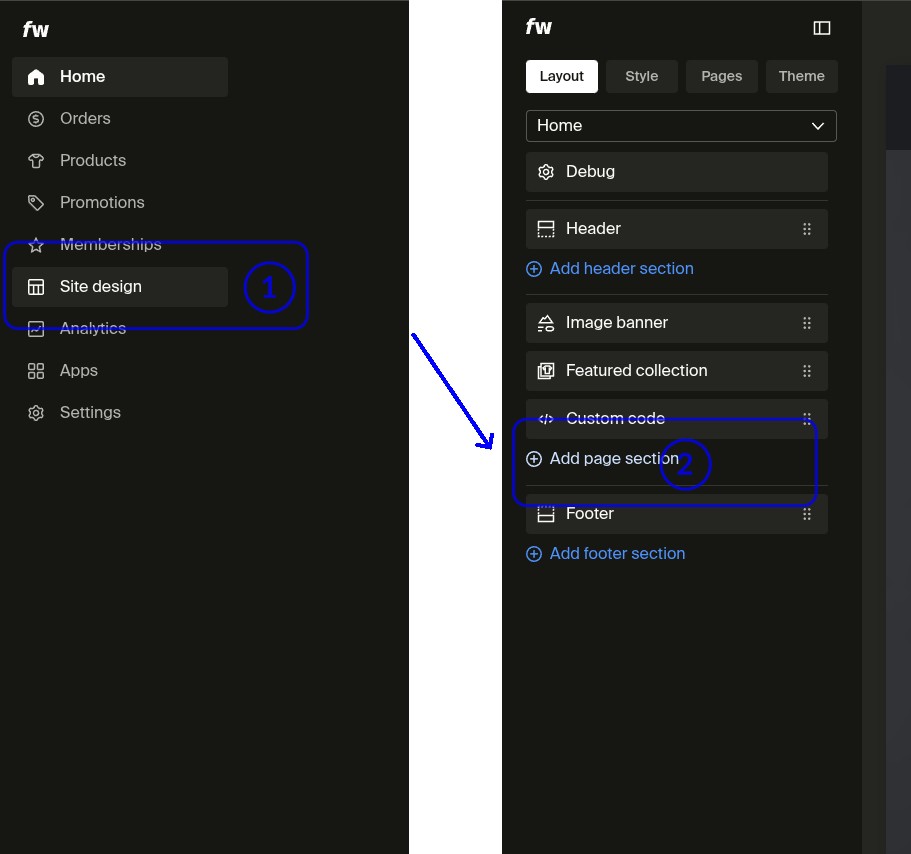Switch to the Pages tab
Image resolution: width=911 pixels, height=854 pixels.
[722, 76]
